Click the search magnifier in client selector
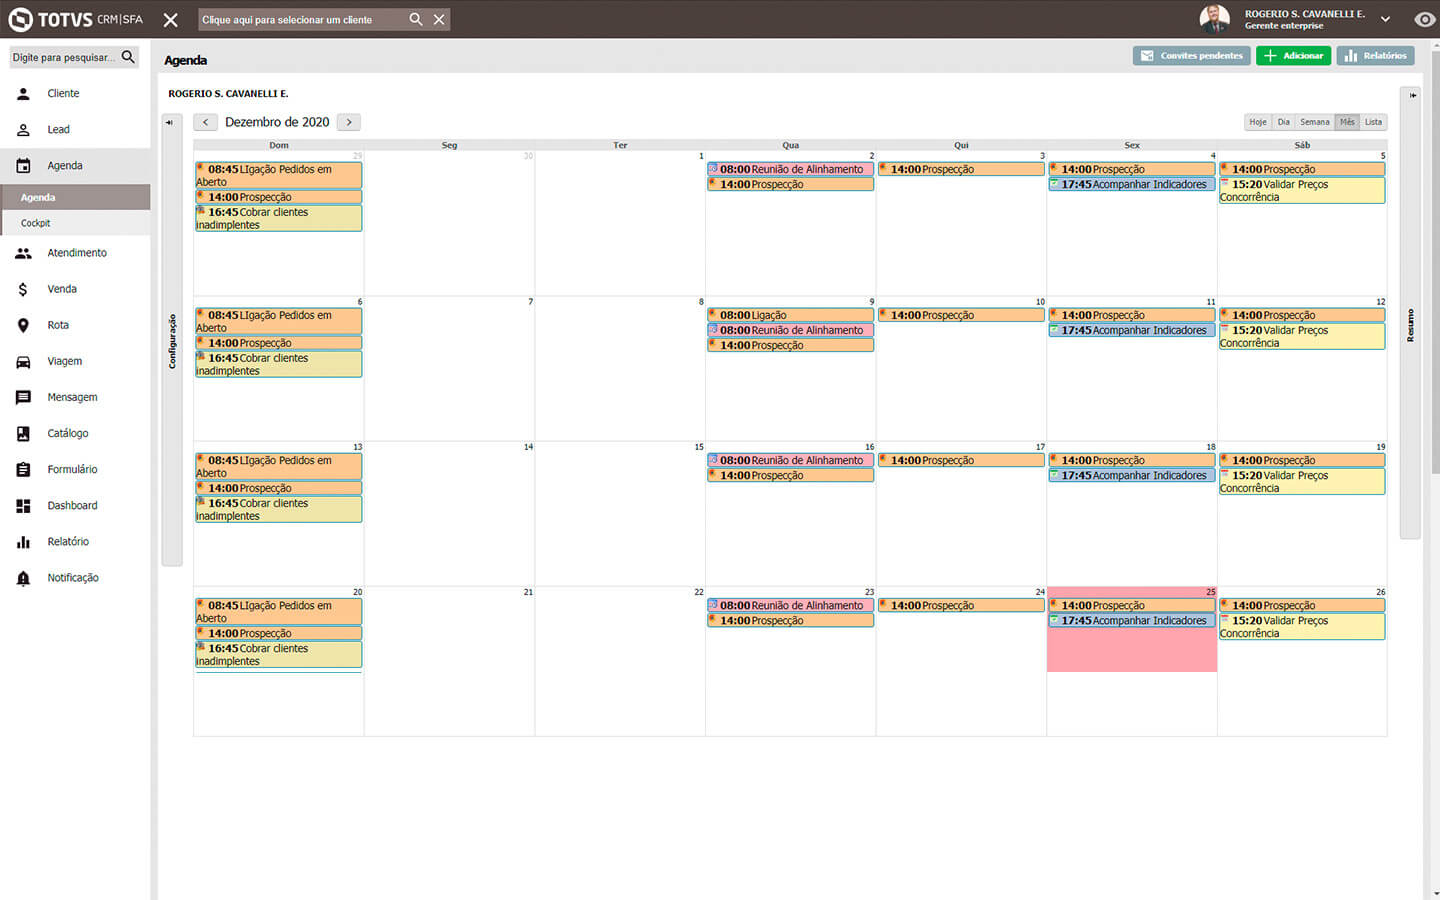 pyautogui.click(x=416, y=19)
